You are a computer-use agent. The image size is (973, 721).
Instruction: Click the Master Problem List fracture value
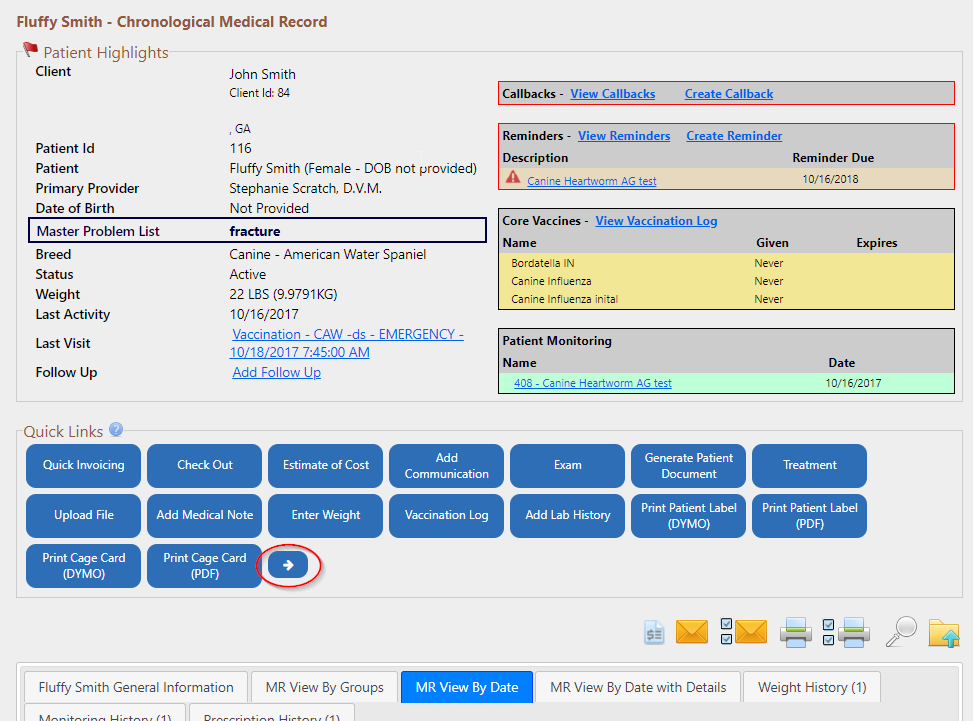coord(254,231)
